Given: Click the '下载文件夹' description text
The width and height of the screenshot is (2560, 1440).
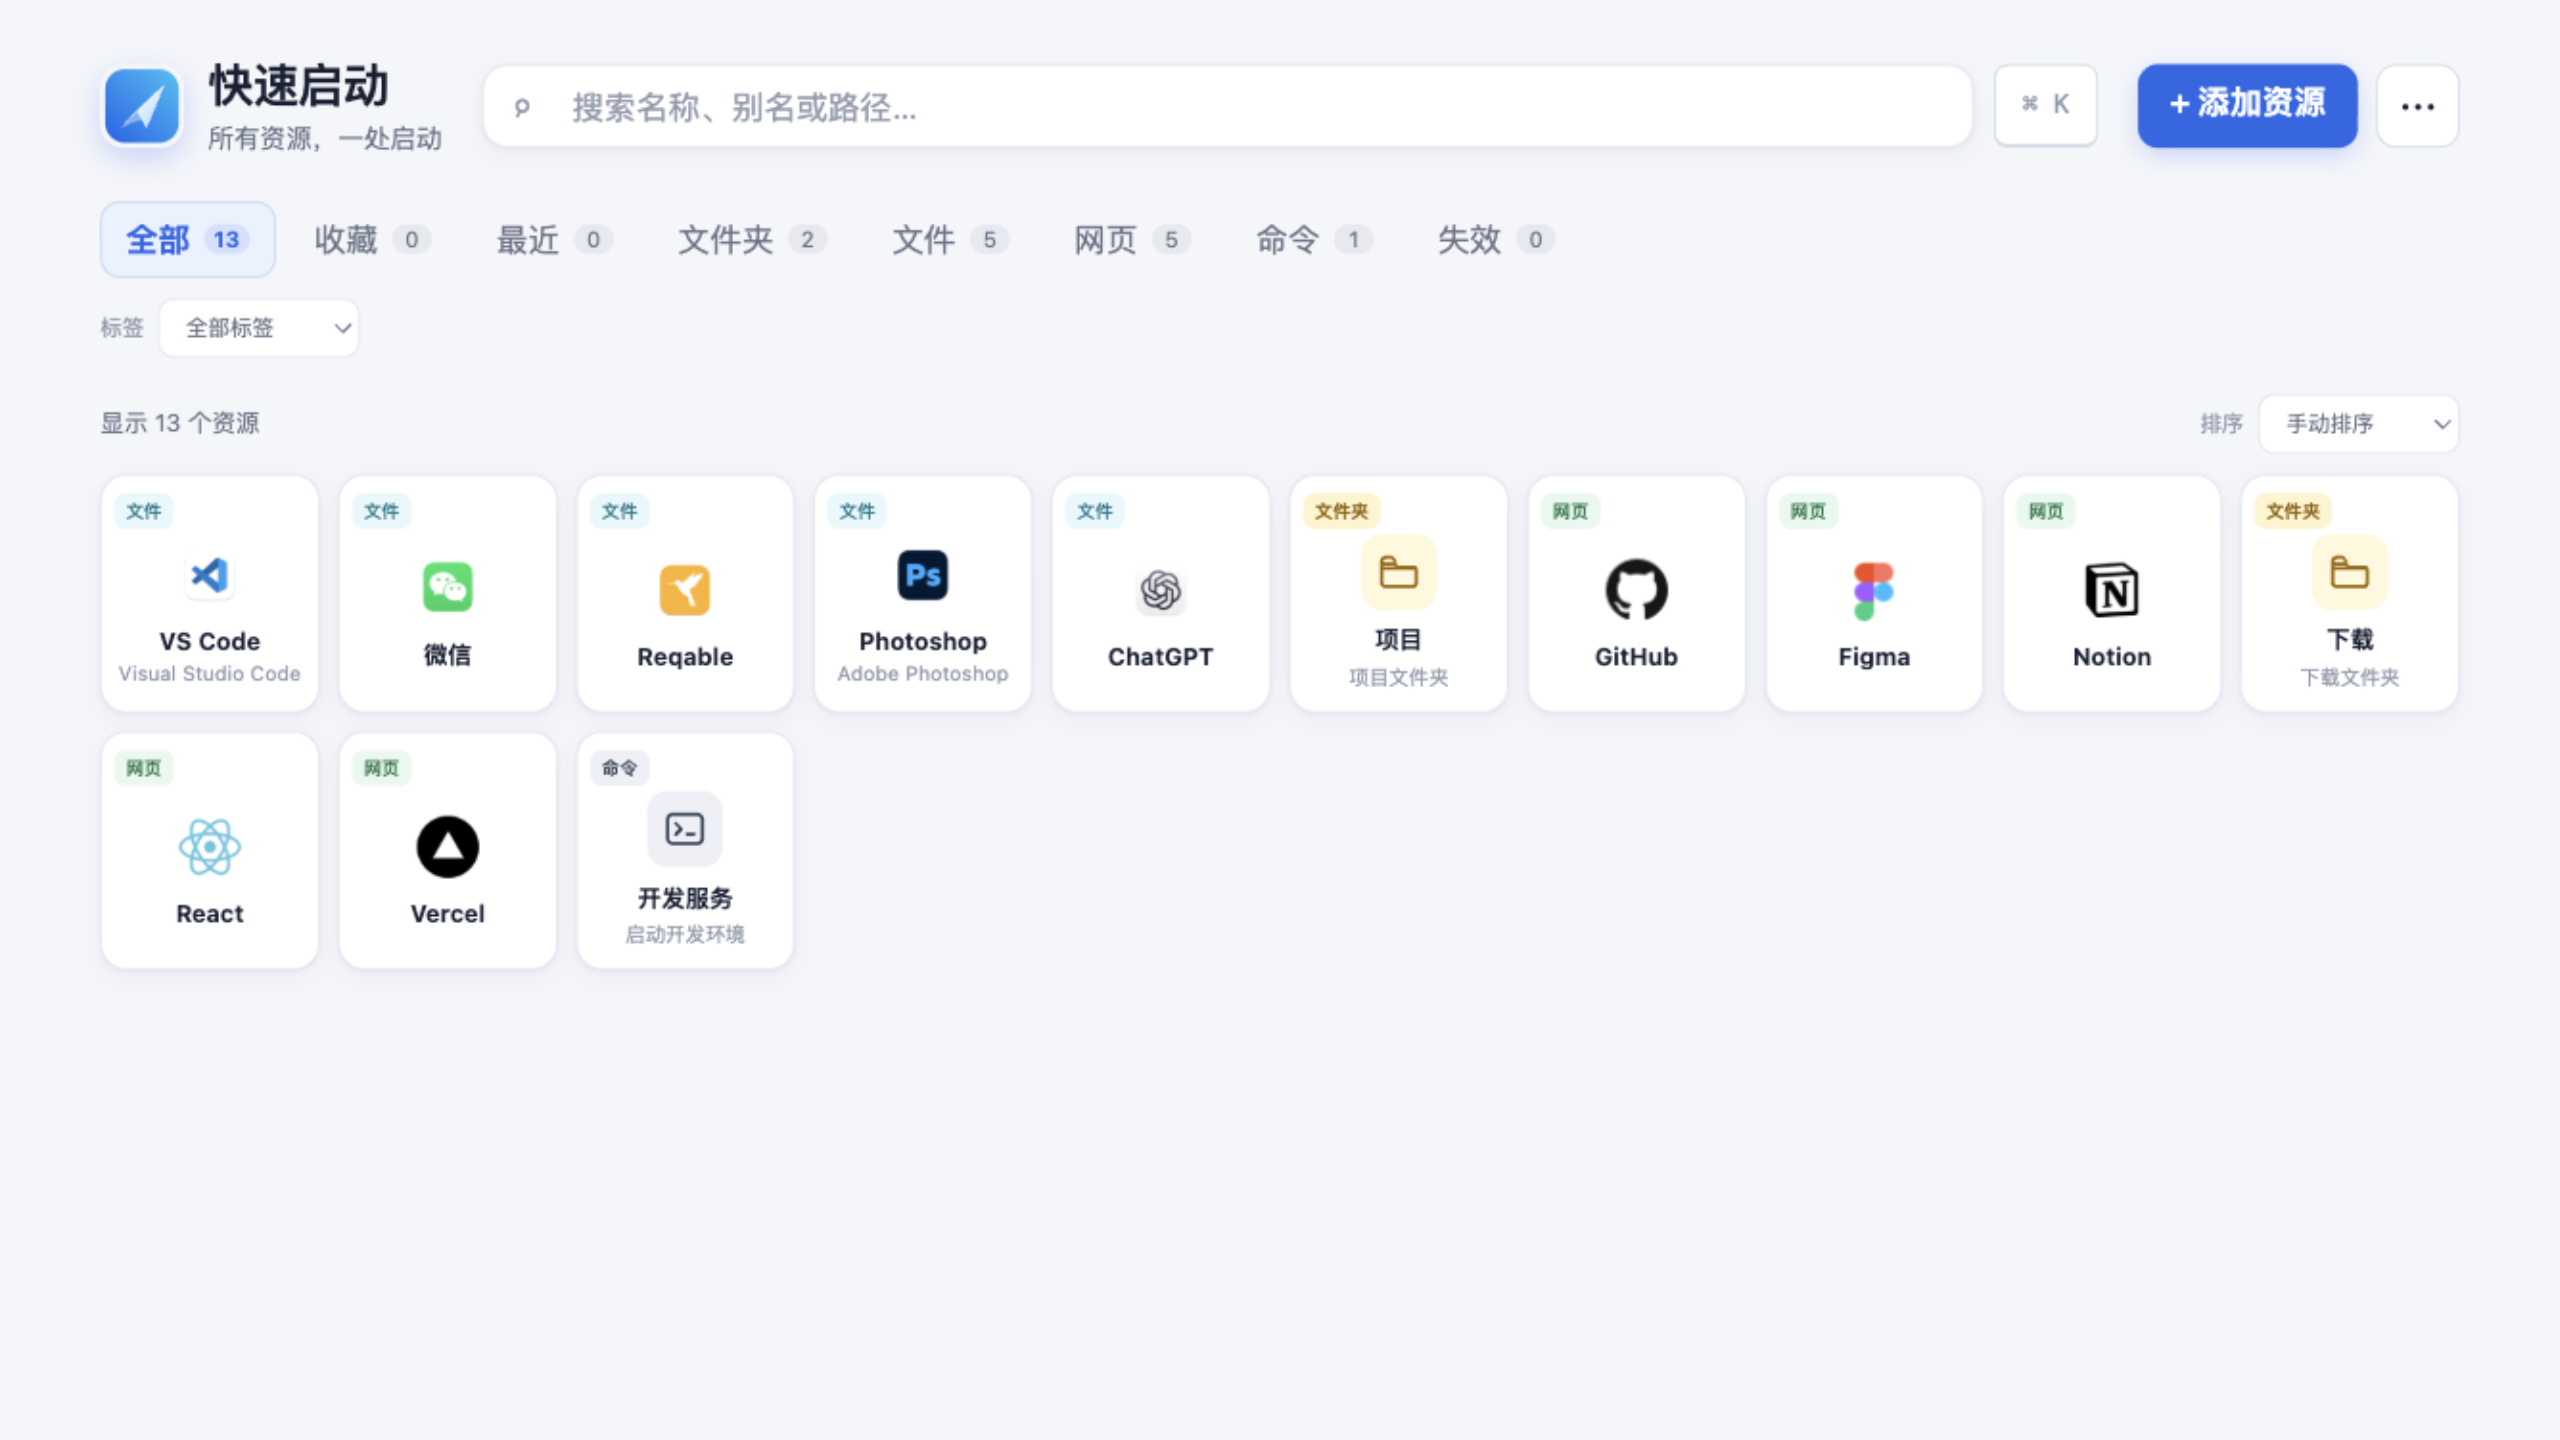Looking at the screenshot, I should [x=2349, y=678].
